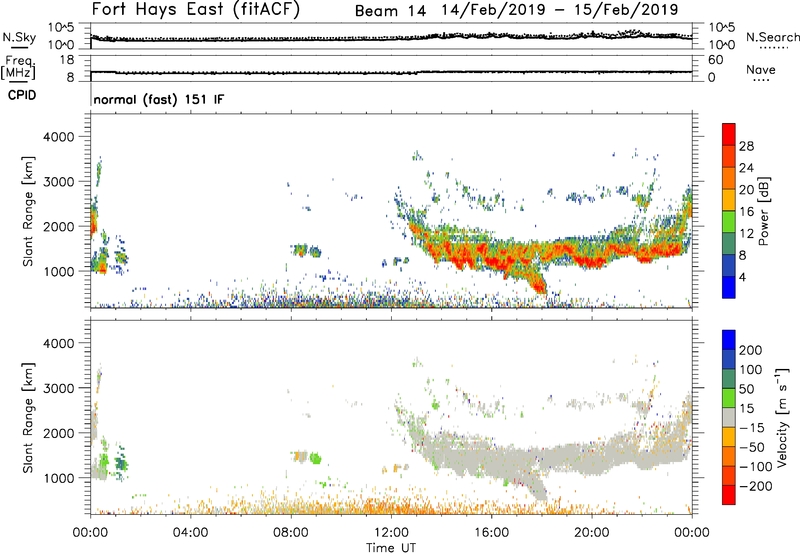The height and width of the screenshot is (554, 800).
Task: Click the 'Freq. [MHz]' axis label
Action: coord(18,68)
